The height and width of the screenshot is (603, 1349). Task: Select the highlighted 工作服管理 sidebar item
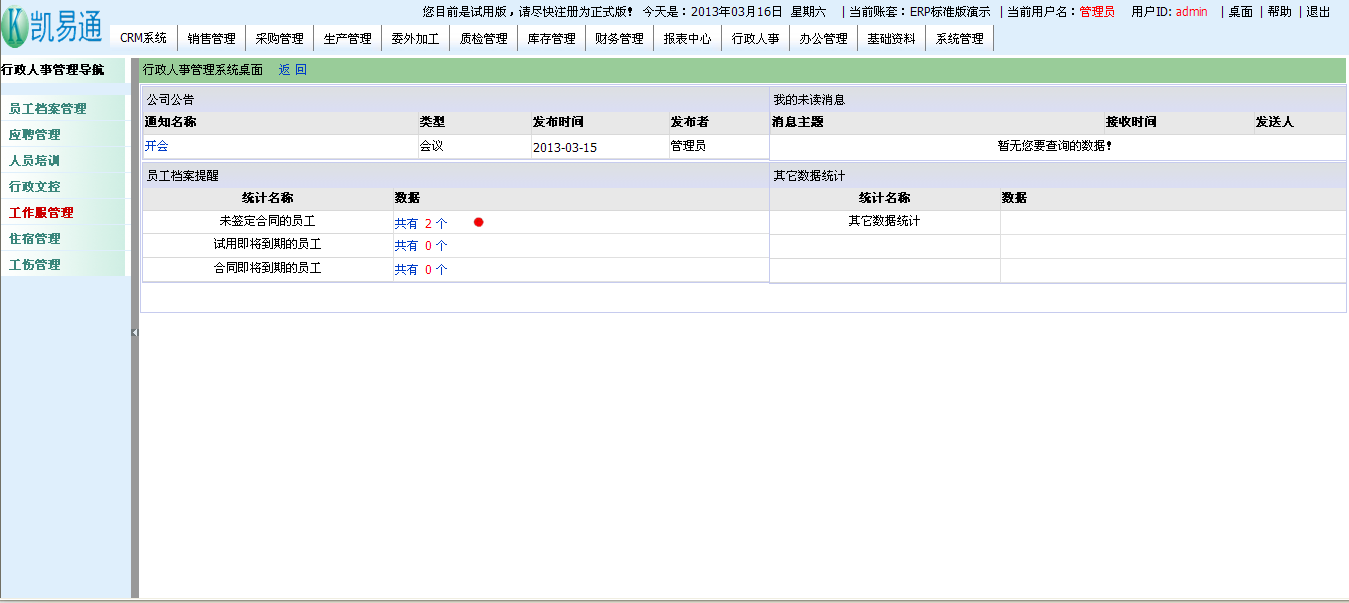click(x=41, y=213)
